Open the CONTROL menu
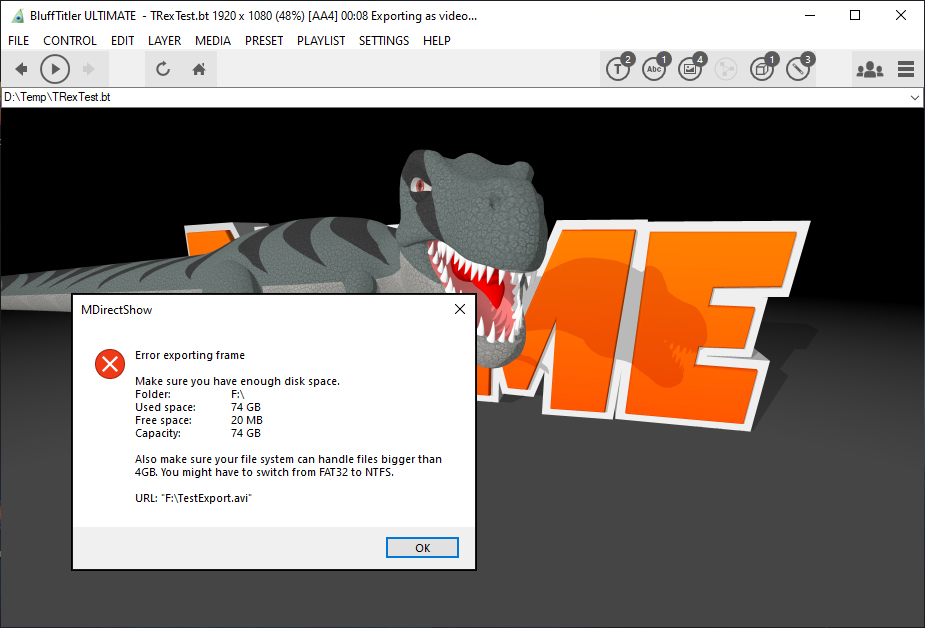The height and width of the screenshot is (628, 925). (70, 41)
